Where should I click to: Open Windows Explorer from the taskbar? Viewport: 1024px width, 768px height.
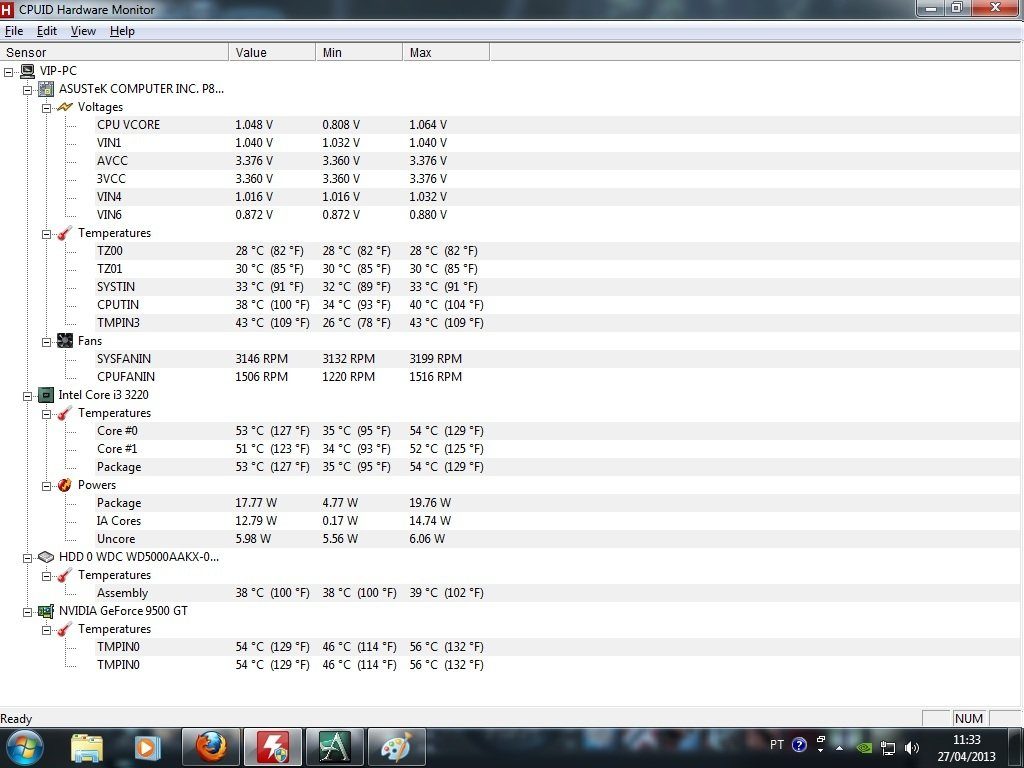(x=87, y=748)
